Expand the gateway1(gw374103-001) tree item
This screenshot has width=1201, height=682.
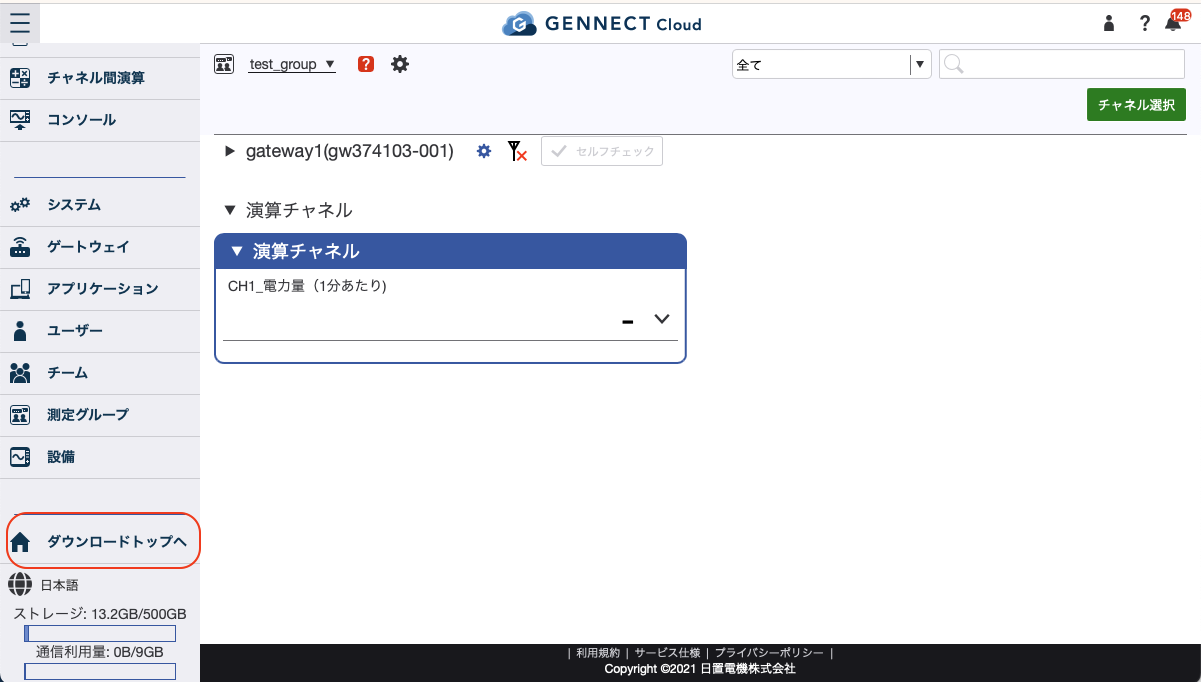tap(230, 151)
